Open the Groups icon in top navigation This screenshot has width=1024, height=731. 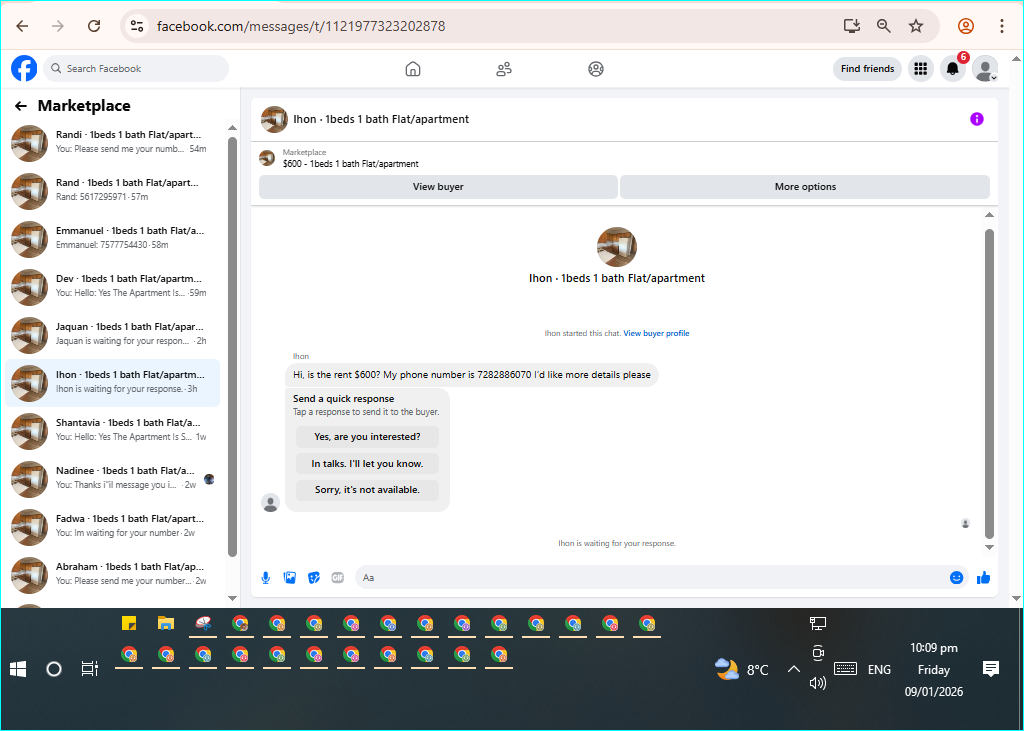pyautogui.click(x=596, y=69)
